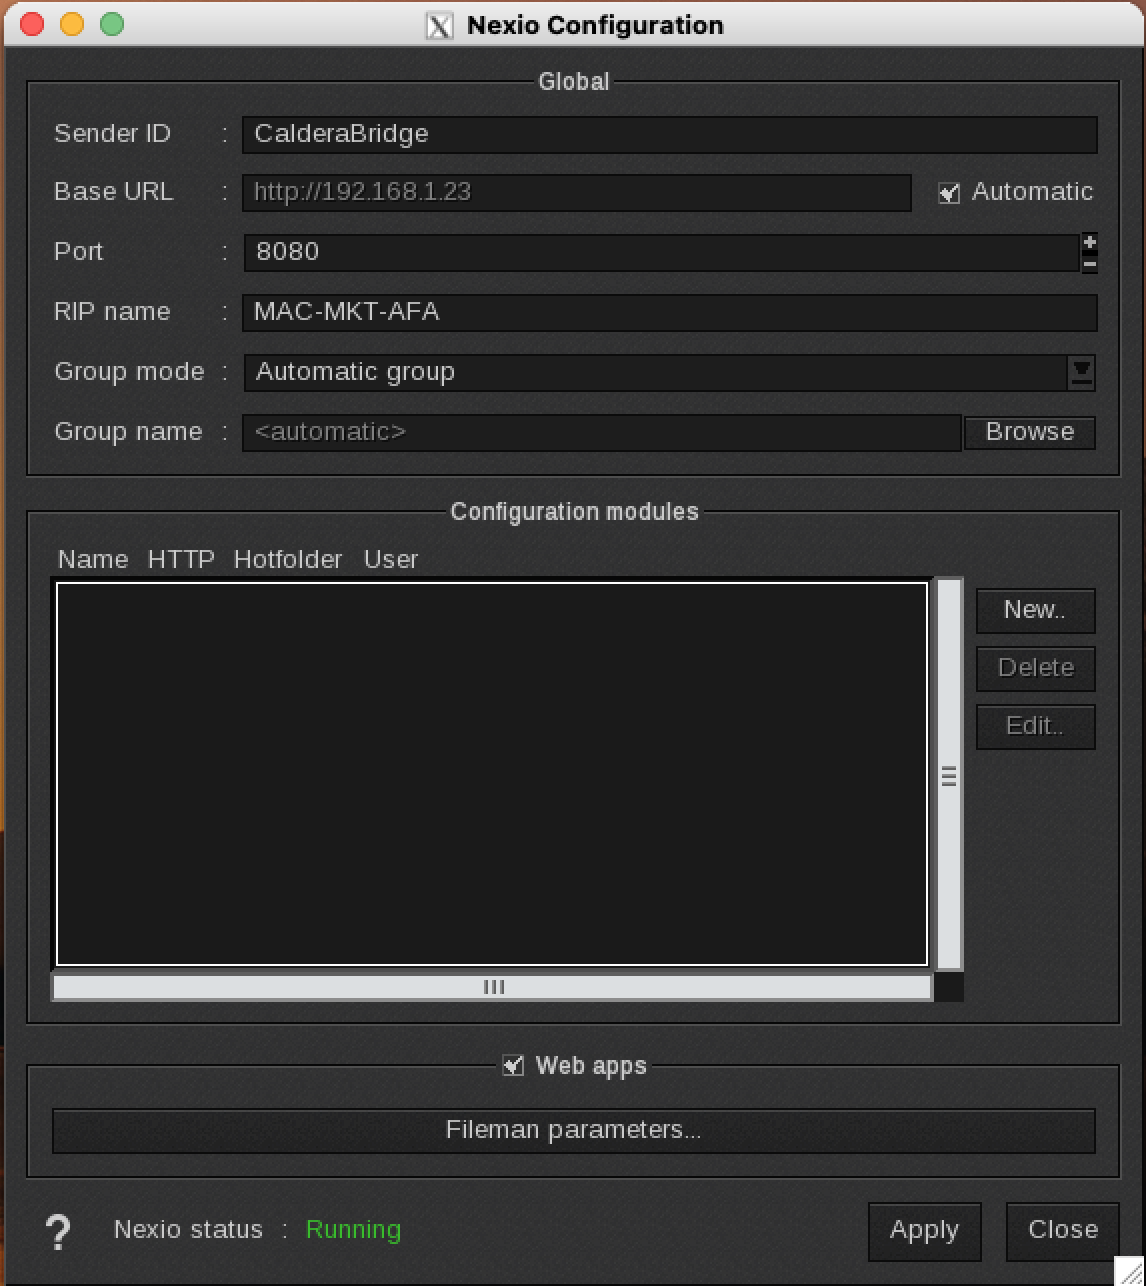Select the Name column header
This screenshot has height=1286, width=1146.
(92, 560)
